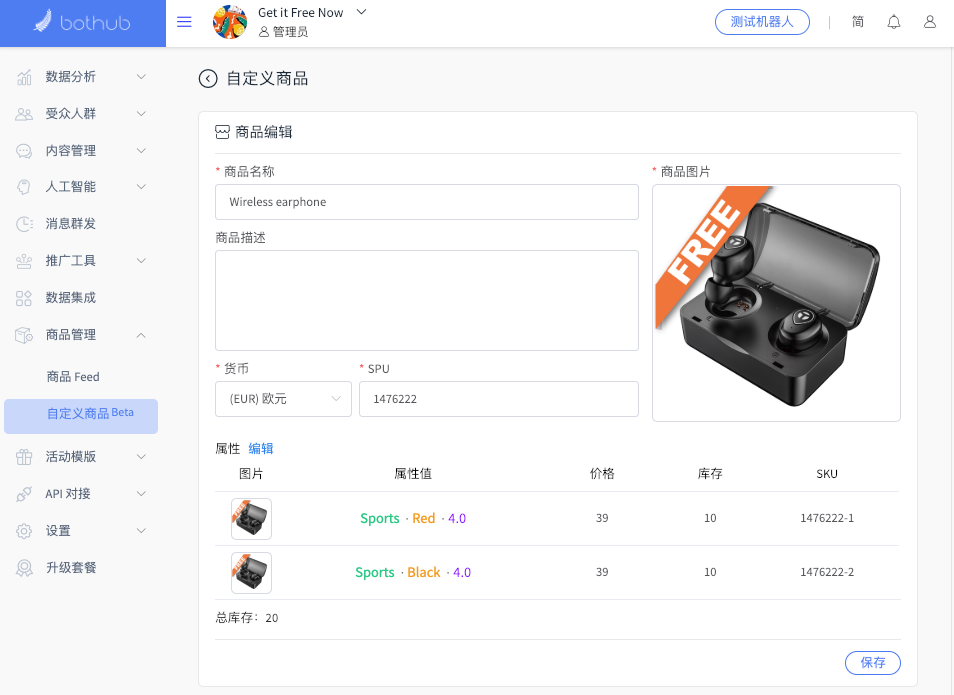The height and width of the screenshot is (695, 954).
Task: Click the thumbnail in the Sports Black row
Action: click(251, 573)
